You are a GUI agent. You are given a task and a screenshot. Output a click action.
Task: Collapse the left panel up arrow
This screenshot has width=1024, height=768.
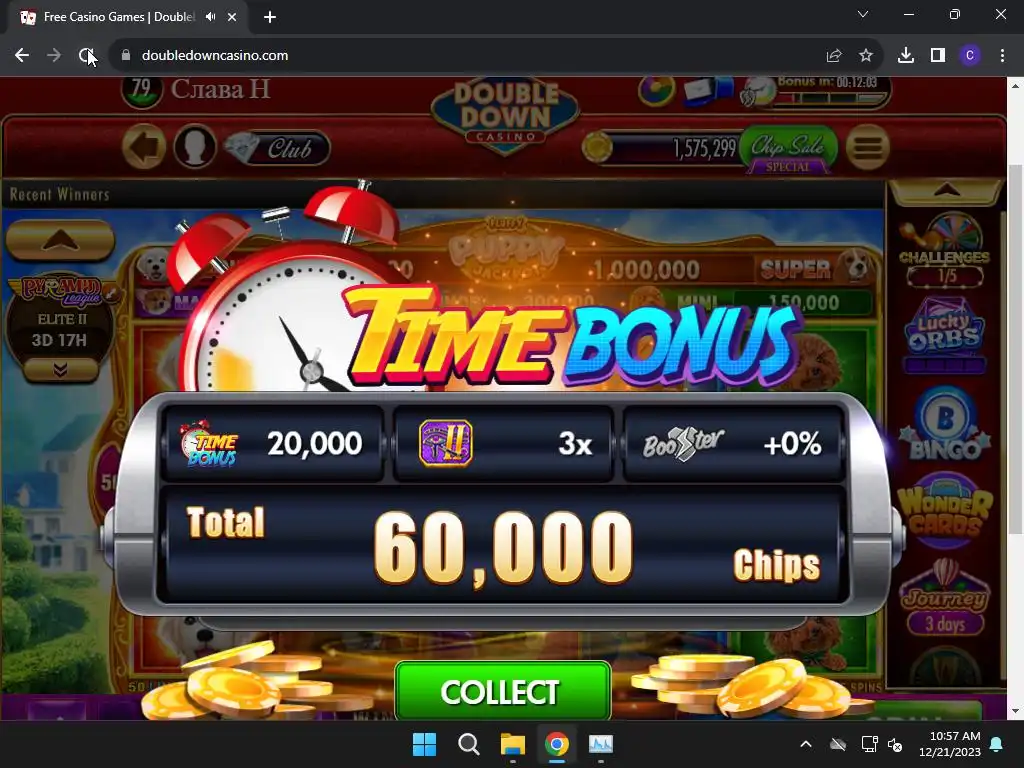point(60,240)
